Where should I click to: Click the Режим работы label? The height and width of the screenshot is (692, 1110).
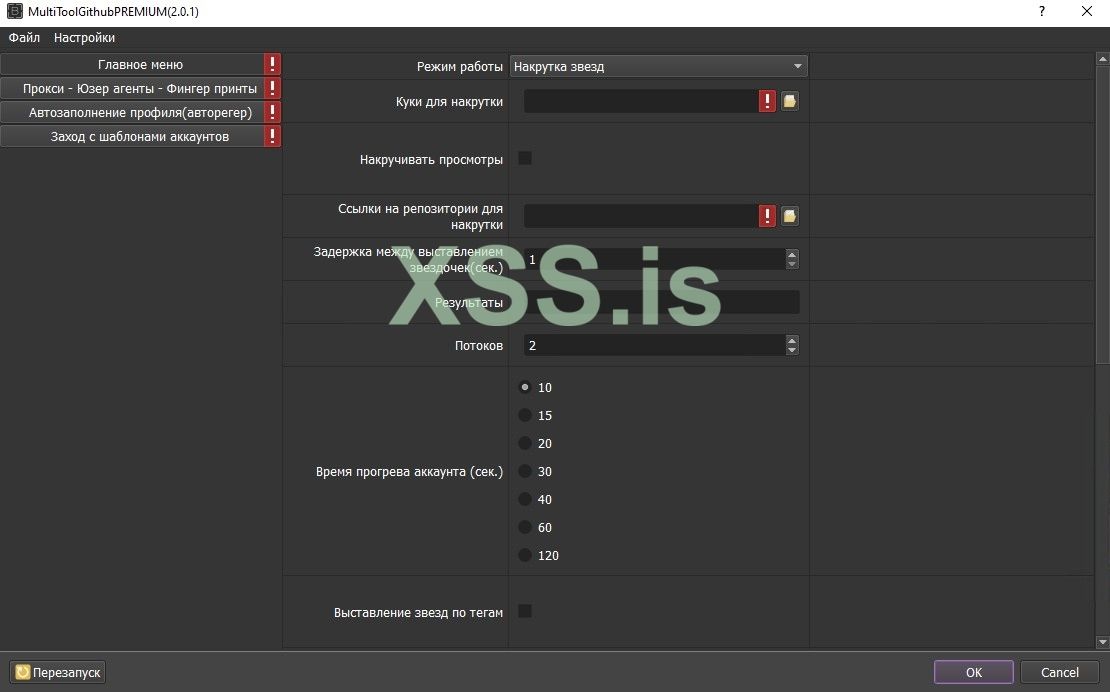459,67
